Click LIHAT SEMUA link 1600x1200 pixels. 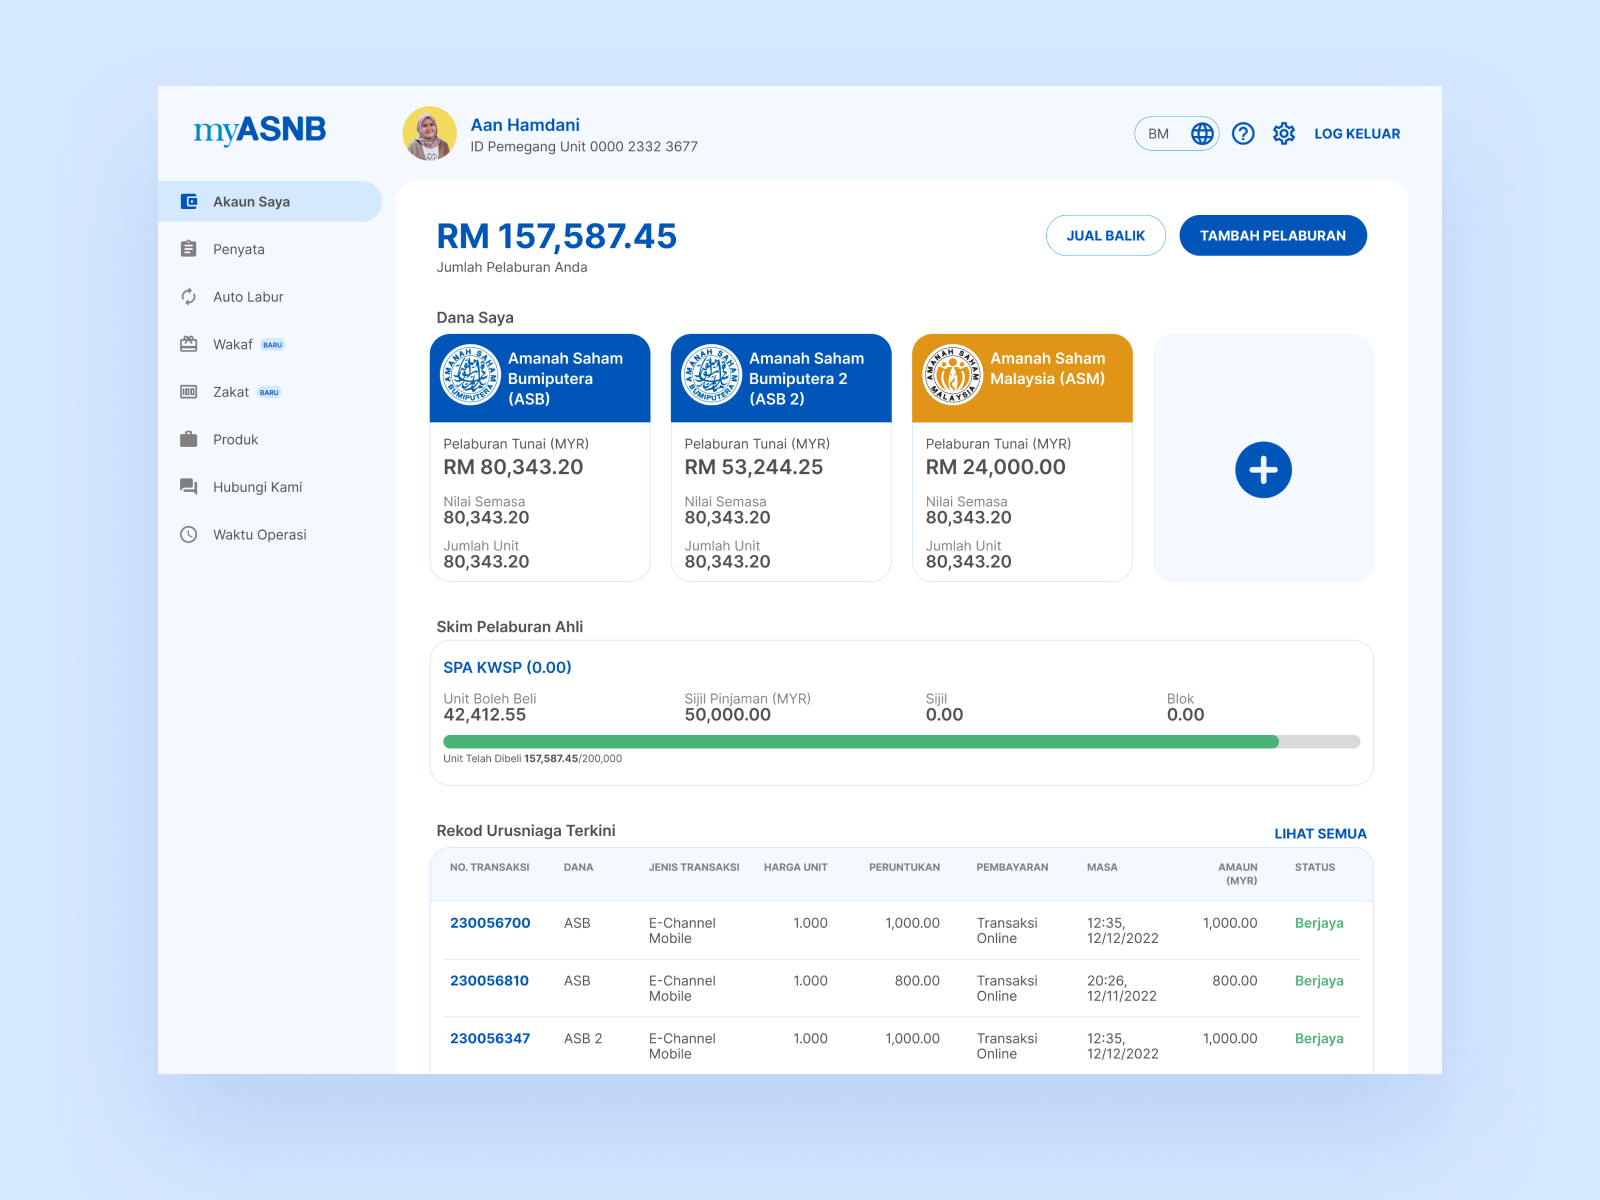point(1320,834)
